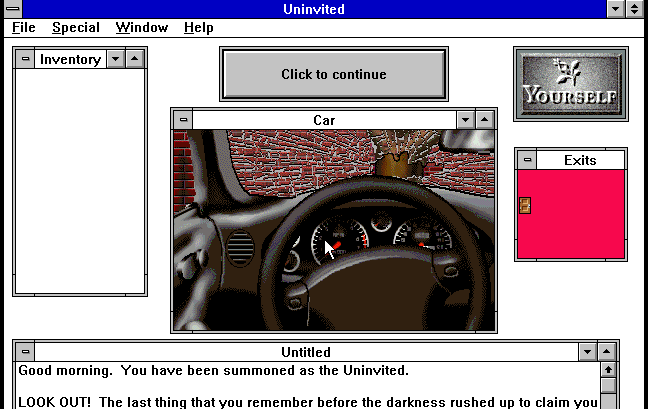Click the door icon in Exits panel
Image resolution: width=648 pixels, height=409 pixels.
click(525, 205)
